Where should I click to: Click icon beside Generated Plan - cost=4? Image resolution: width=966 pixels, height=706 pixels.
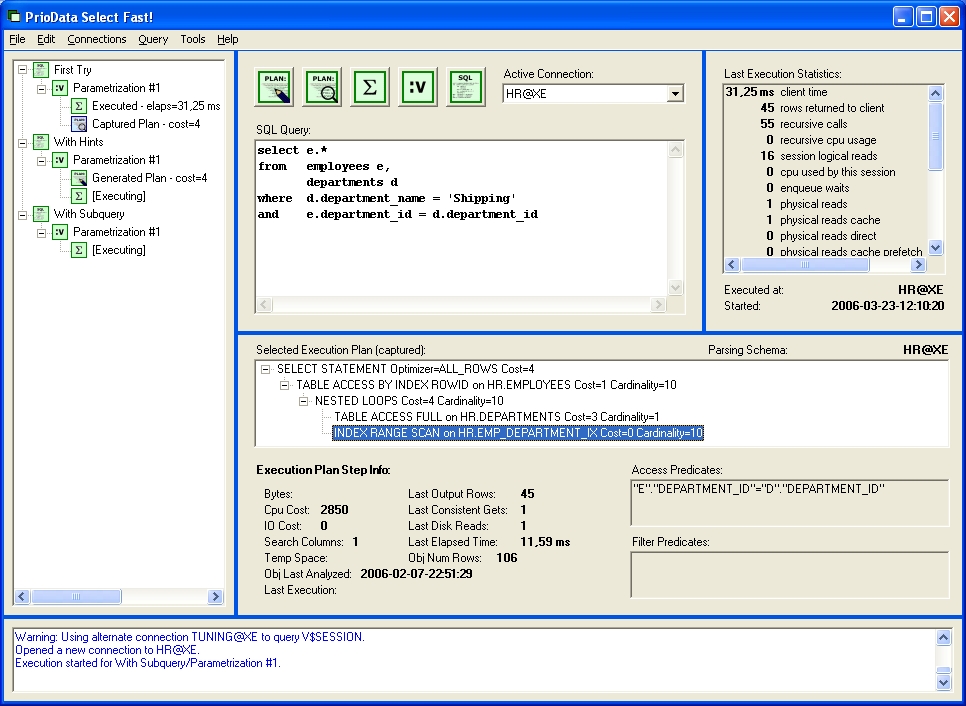79,178
